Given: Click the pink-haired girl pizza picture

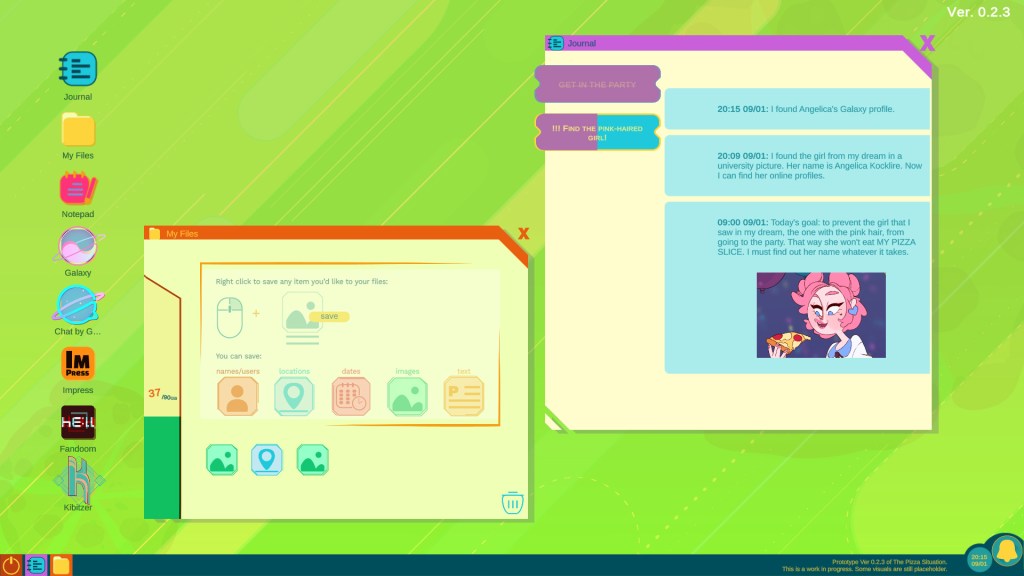Looking at the screenshot, I should [x=820, y=315].
